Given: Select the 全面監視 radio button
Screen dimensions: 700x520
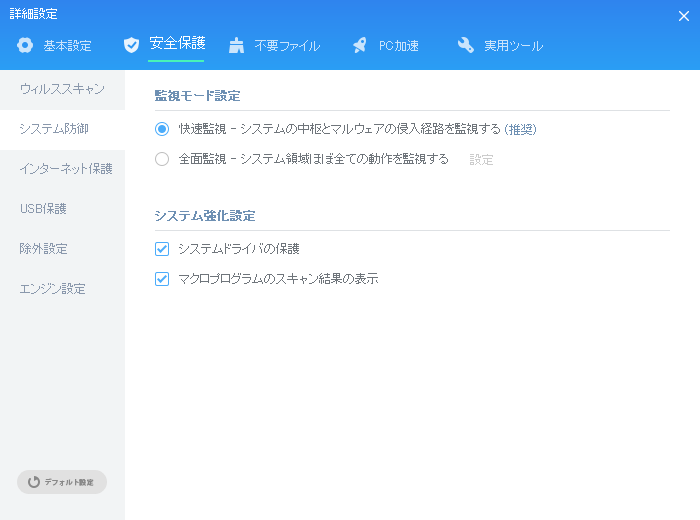Looking at the screenshot, I should click(162, 159).
